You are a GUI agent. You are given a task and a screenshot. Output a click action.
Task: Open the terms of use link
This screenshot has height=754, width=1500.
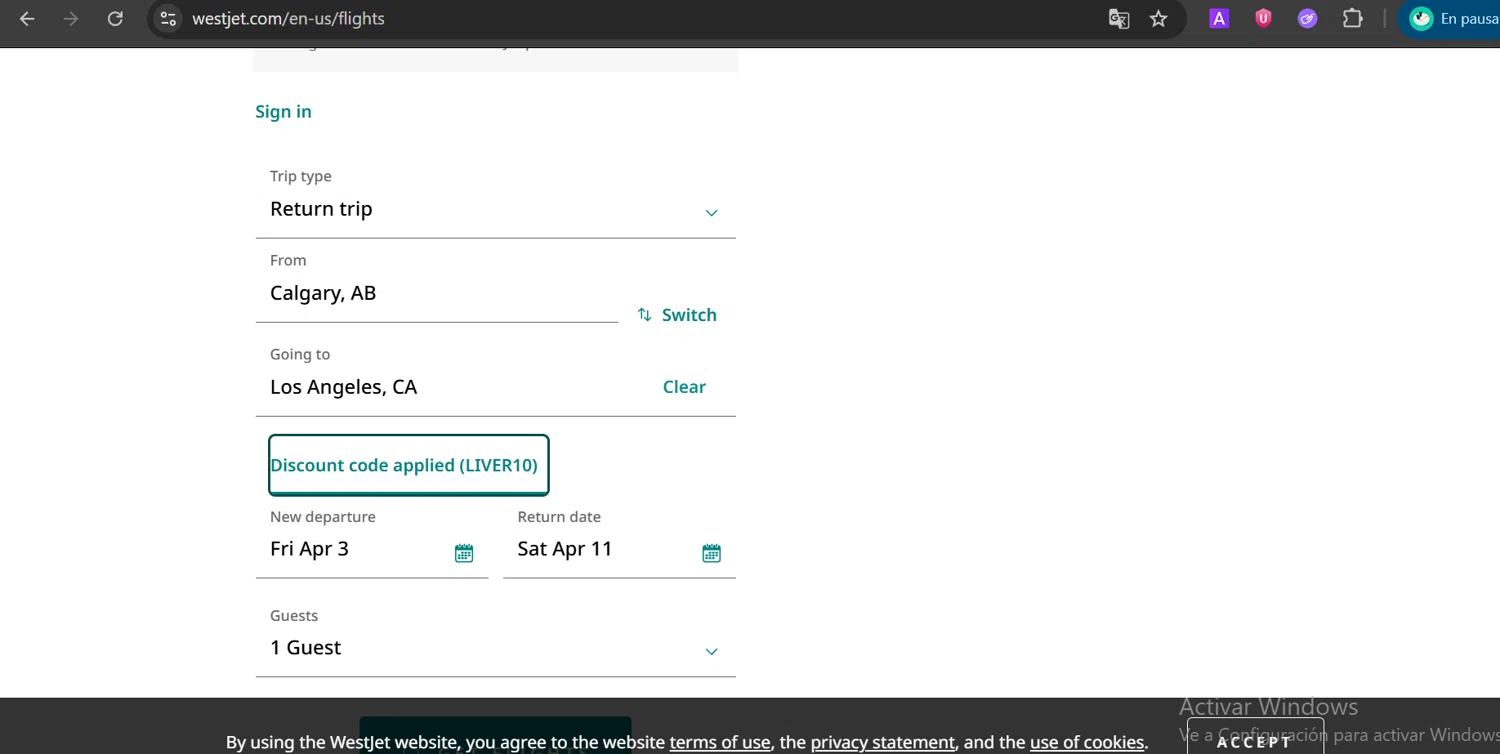pyautogui.click(x=720, y=742)
